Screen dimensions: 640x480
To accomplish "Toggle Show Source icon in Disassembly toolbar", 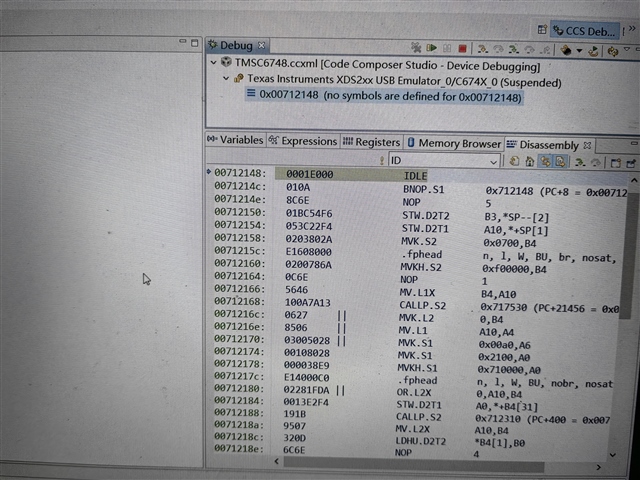I will tap(560, 162).
